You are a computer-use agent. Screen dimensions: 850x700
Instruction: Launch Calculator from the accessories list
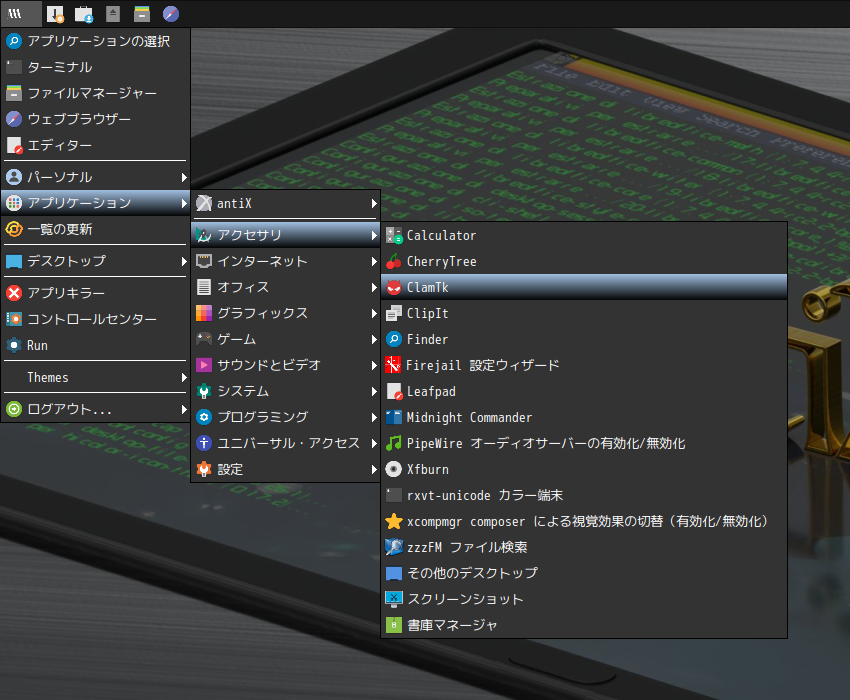coord(584,236)
